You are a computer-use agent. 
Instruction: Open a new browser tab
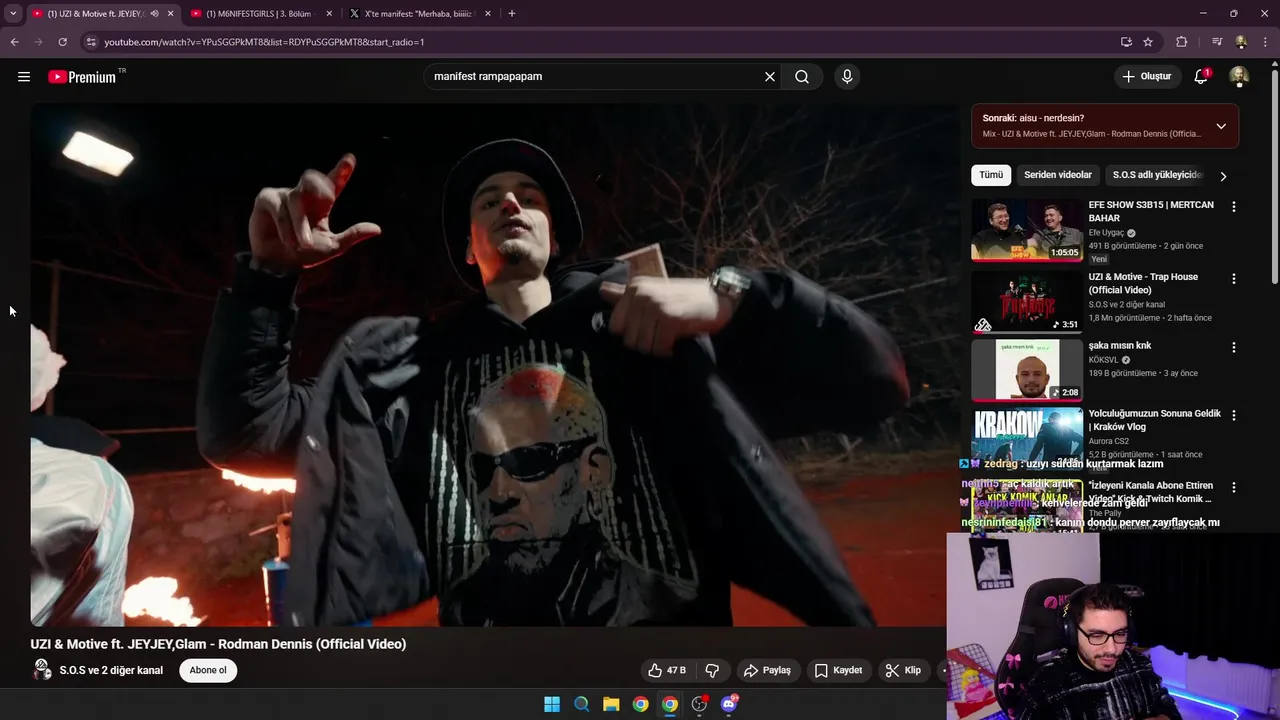[512, 14]
